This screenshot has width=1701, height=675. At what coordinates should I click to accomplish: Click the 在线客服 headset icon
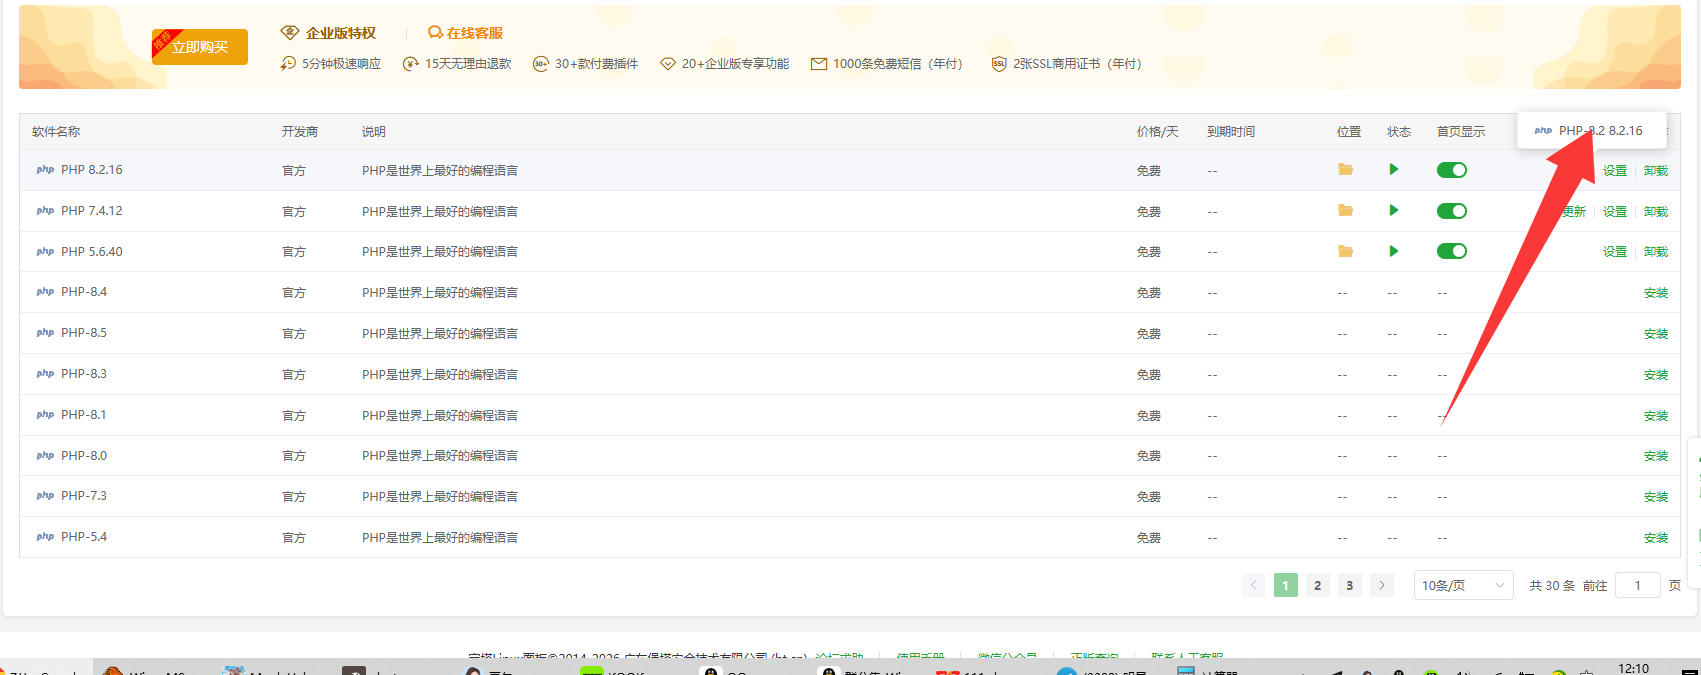tap(435, 33)
